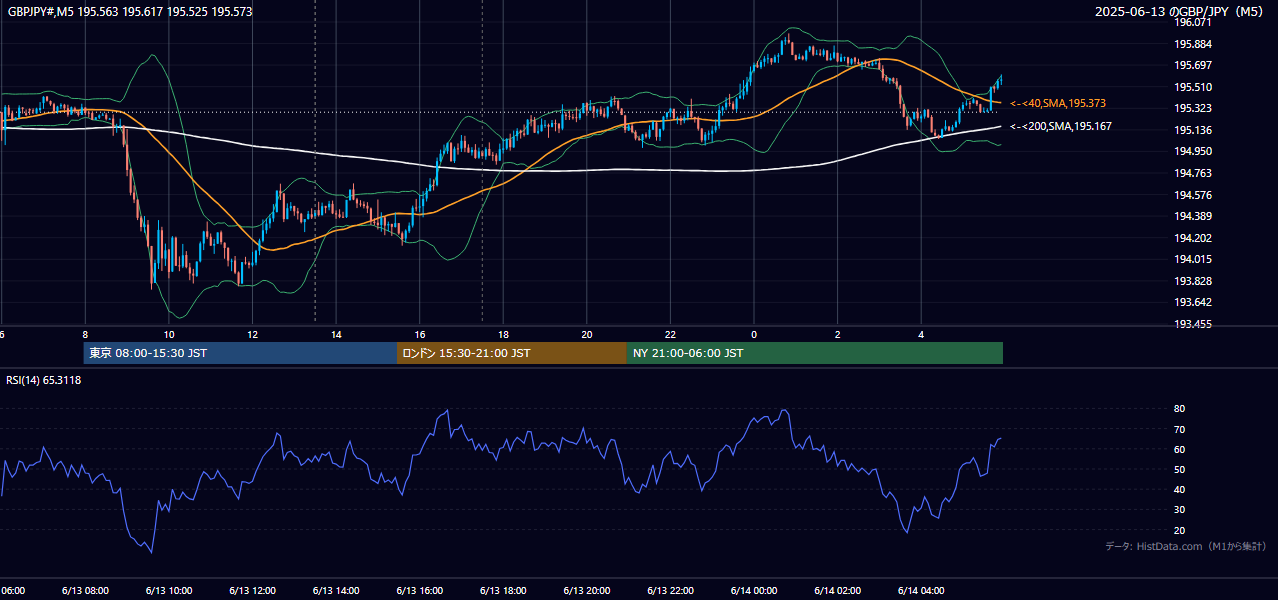Click hour tick 10 under price chart
The height and width of the screenshot is (600, 1278).
169,335
